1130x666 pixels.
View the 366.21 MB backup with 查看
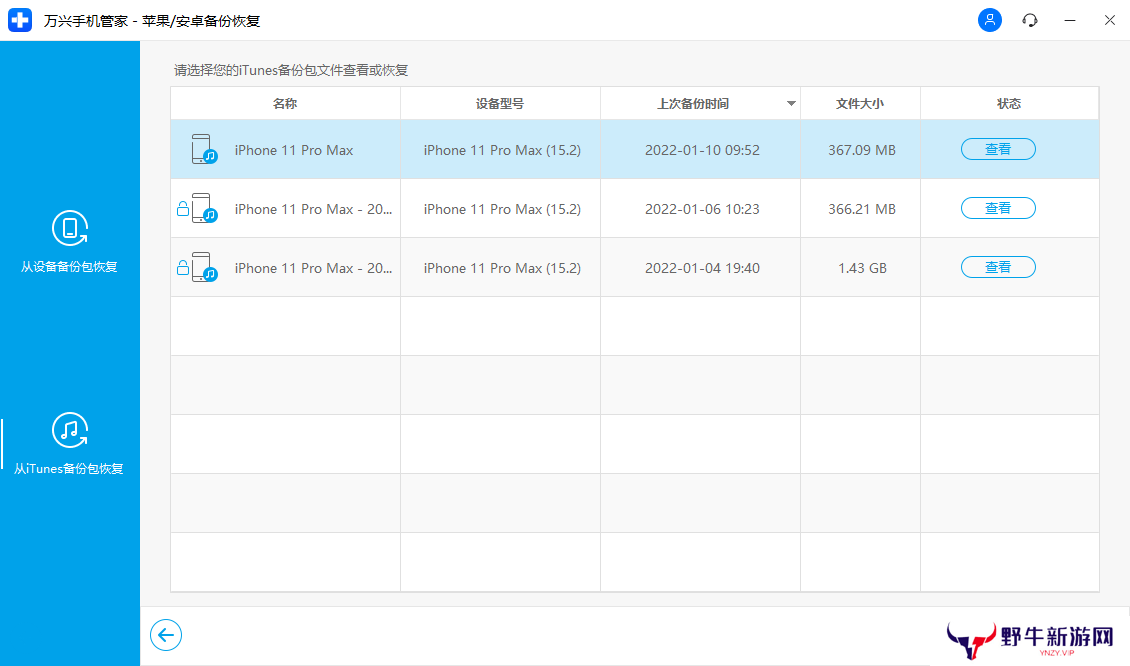998,208
